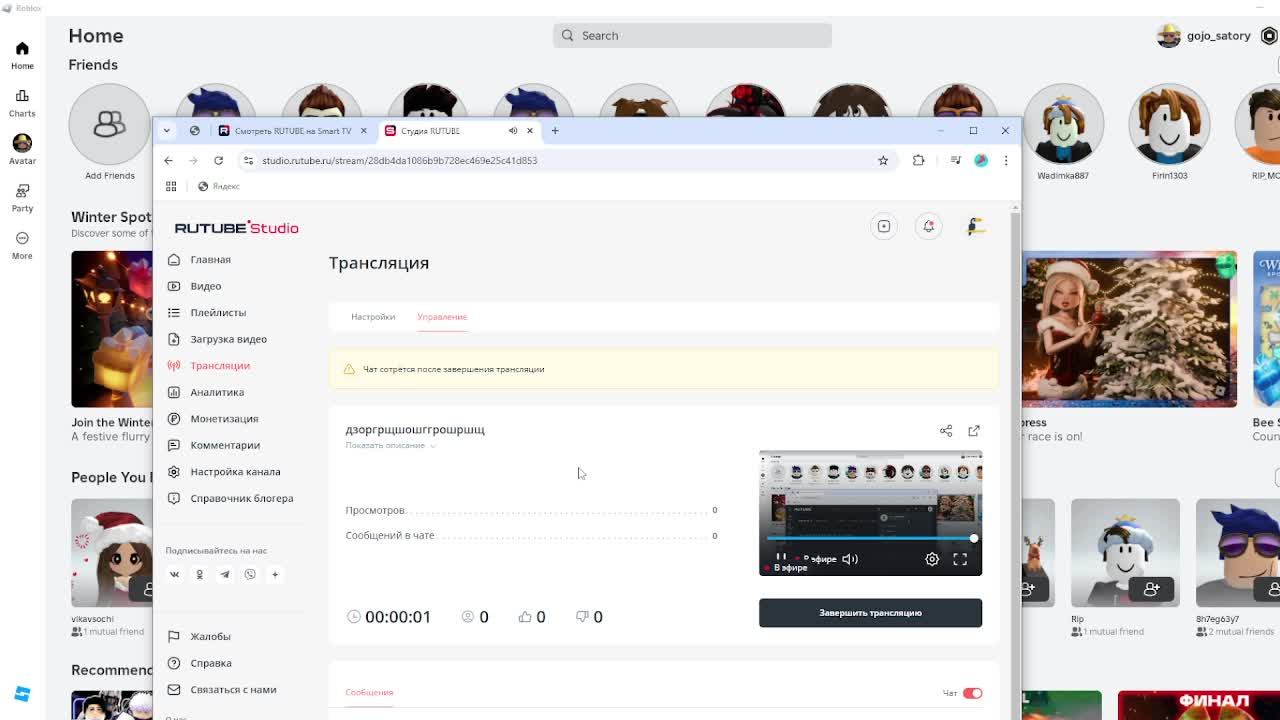Image resolution: width=1280 pixels, height=720 pixels.
Task: Open the VK social icon
Action: point(174,574)
